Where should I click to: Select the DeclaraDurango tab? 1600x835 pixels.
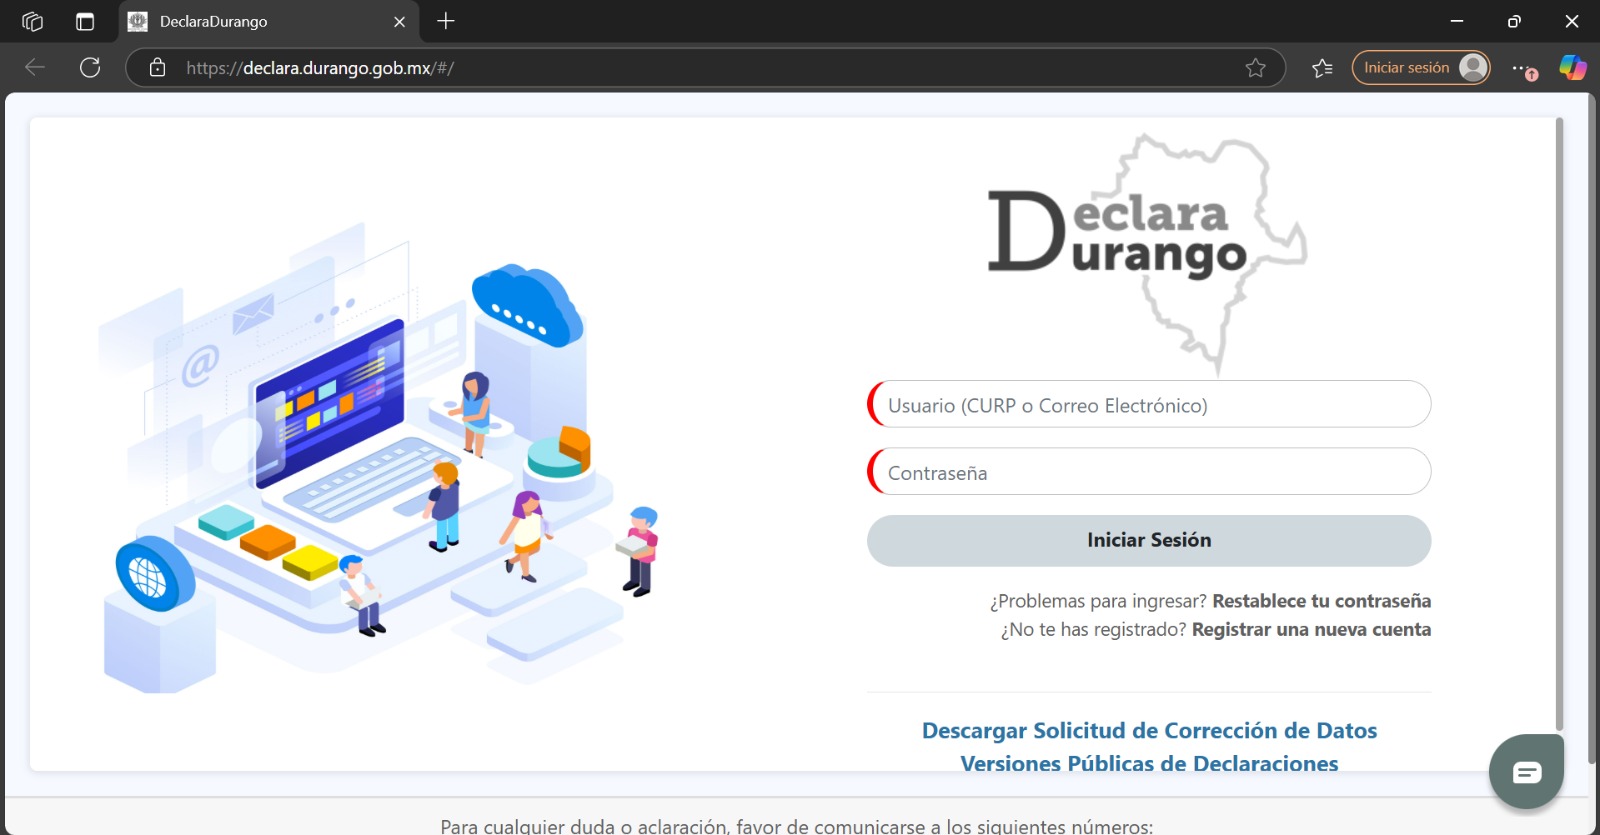(x=250, y=21)
